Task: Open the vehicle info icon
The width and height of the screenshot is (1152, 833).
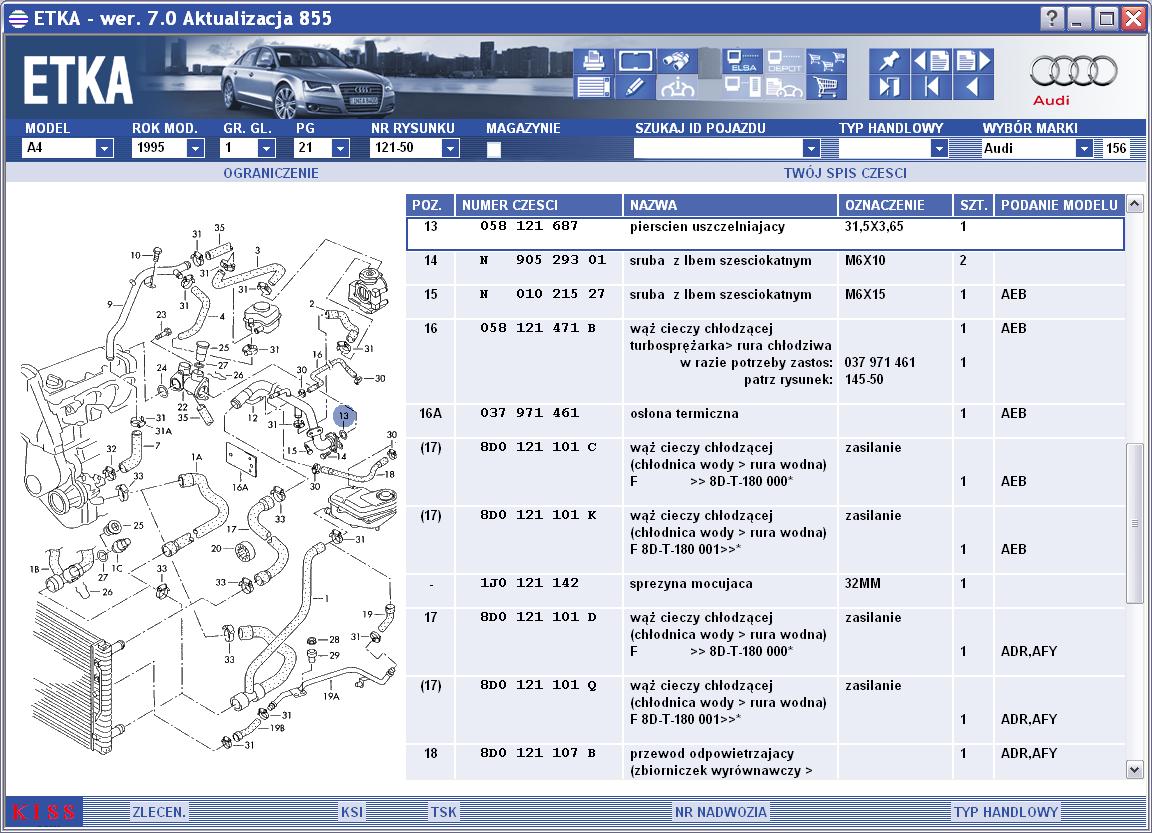Action: (x=677, y=87)
